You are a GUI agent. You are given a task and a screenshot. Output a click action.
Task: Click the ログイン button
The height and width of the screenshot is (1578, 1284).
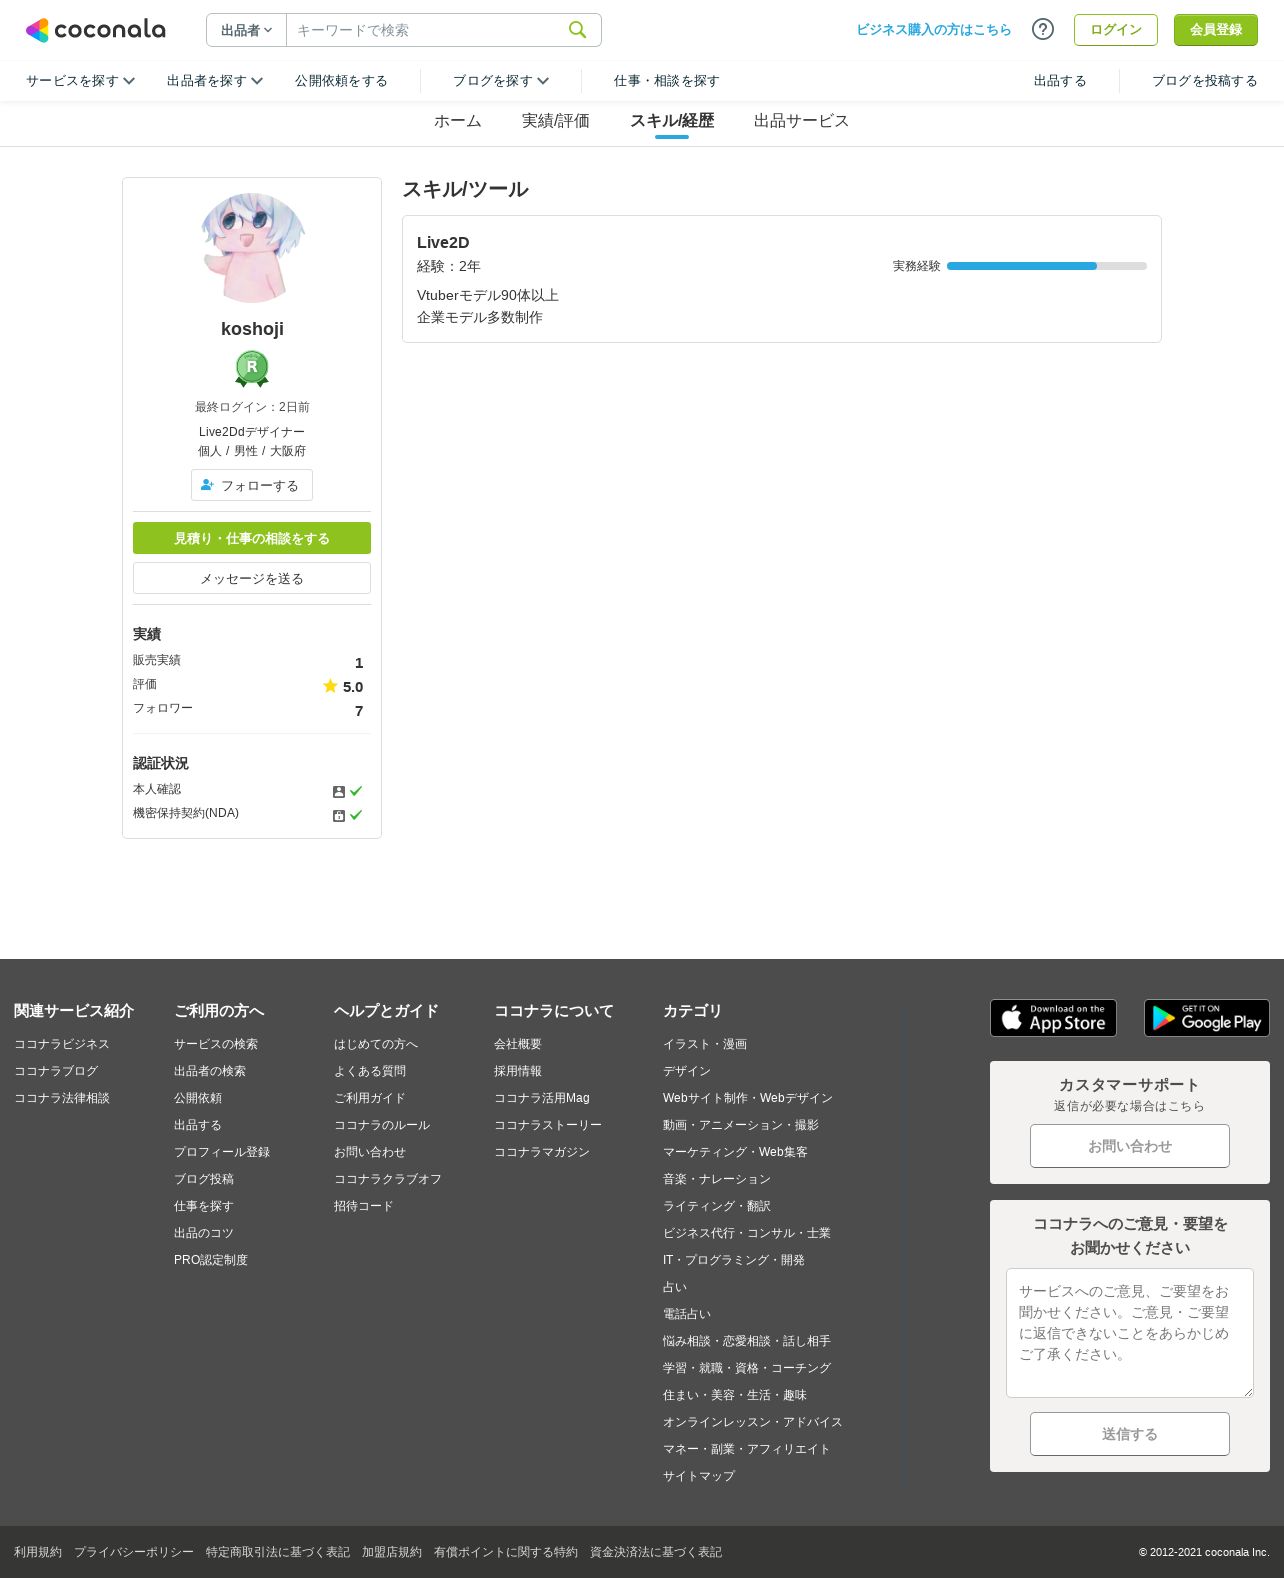point(1116,30)
